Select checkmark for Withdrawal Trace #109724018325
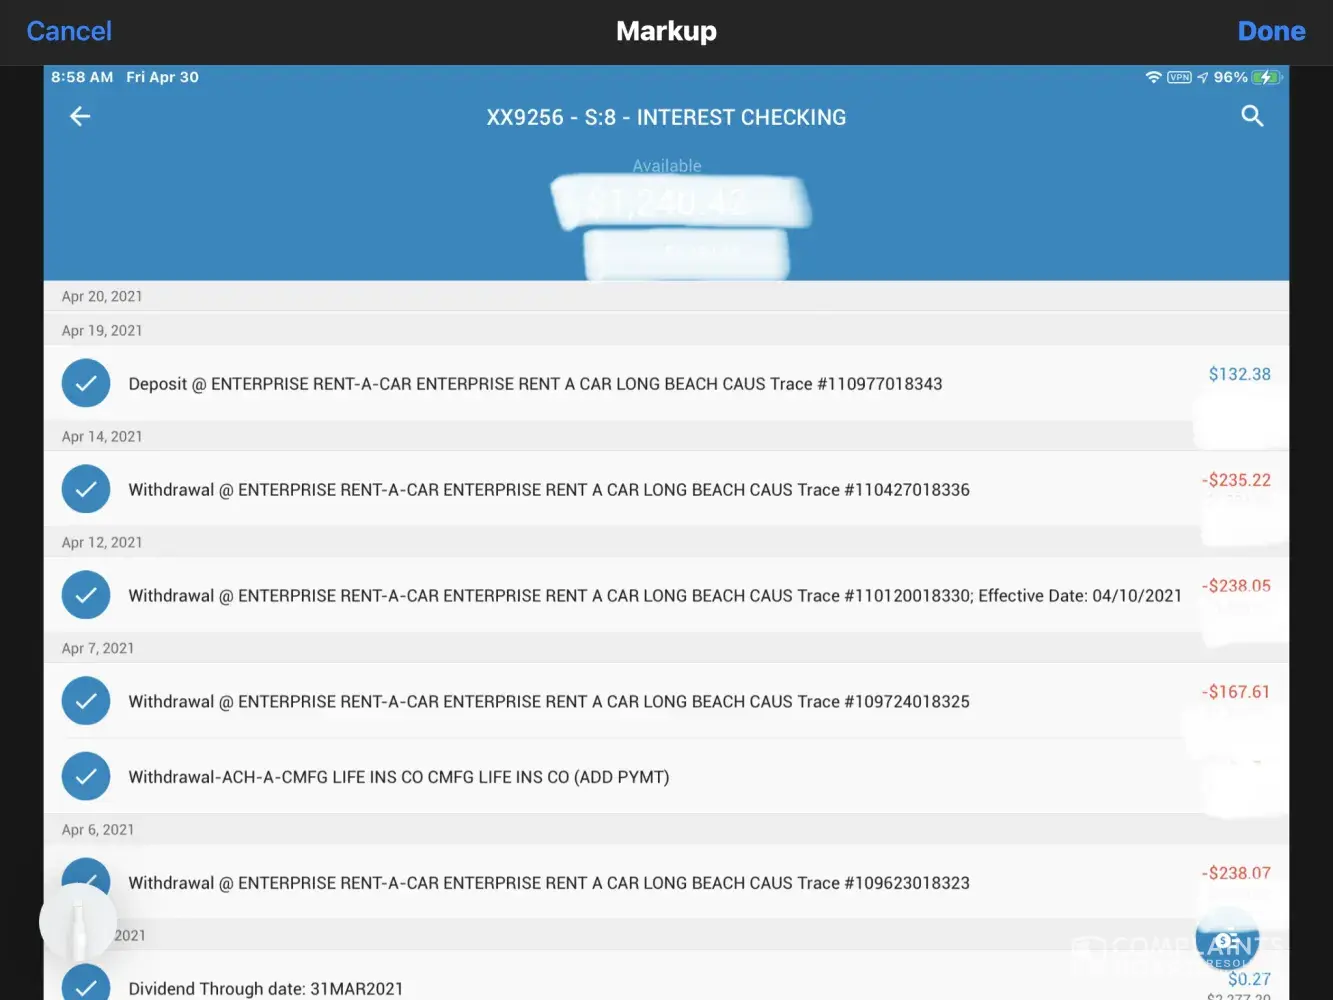Screen dimensions: 1333x1000 click(86, 701)
